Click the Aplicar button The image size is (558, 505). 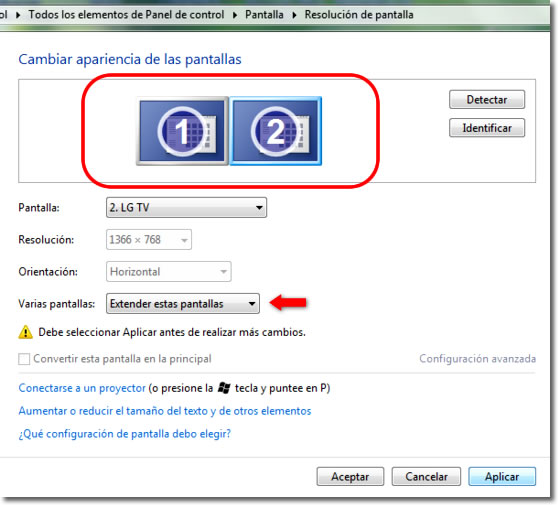click(x=502, y=477)
